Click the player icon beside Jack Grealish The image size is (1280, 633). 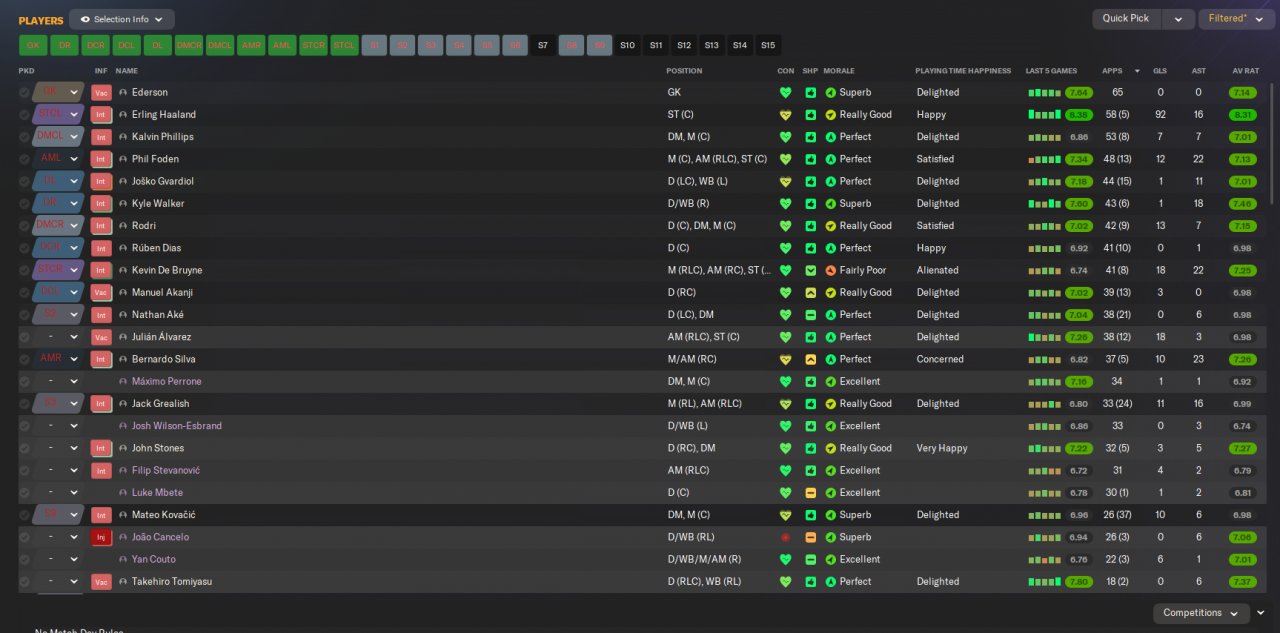[123, 404]
